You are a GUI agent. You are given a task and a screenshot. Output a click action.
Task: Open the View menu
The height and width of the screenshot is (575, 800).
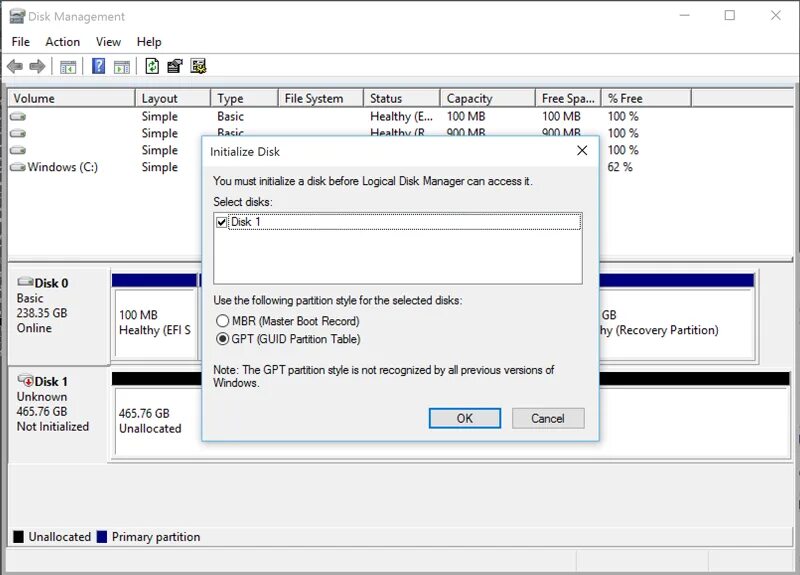coord(108,42)
